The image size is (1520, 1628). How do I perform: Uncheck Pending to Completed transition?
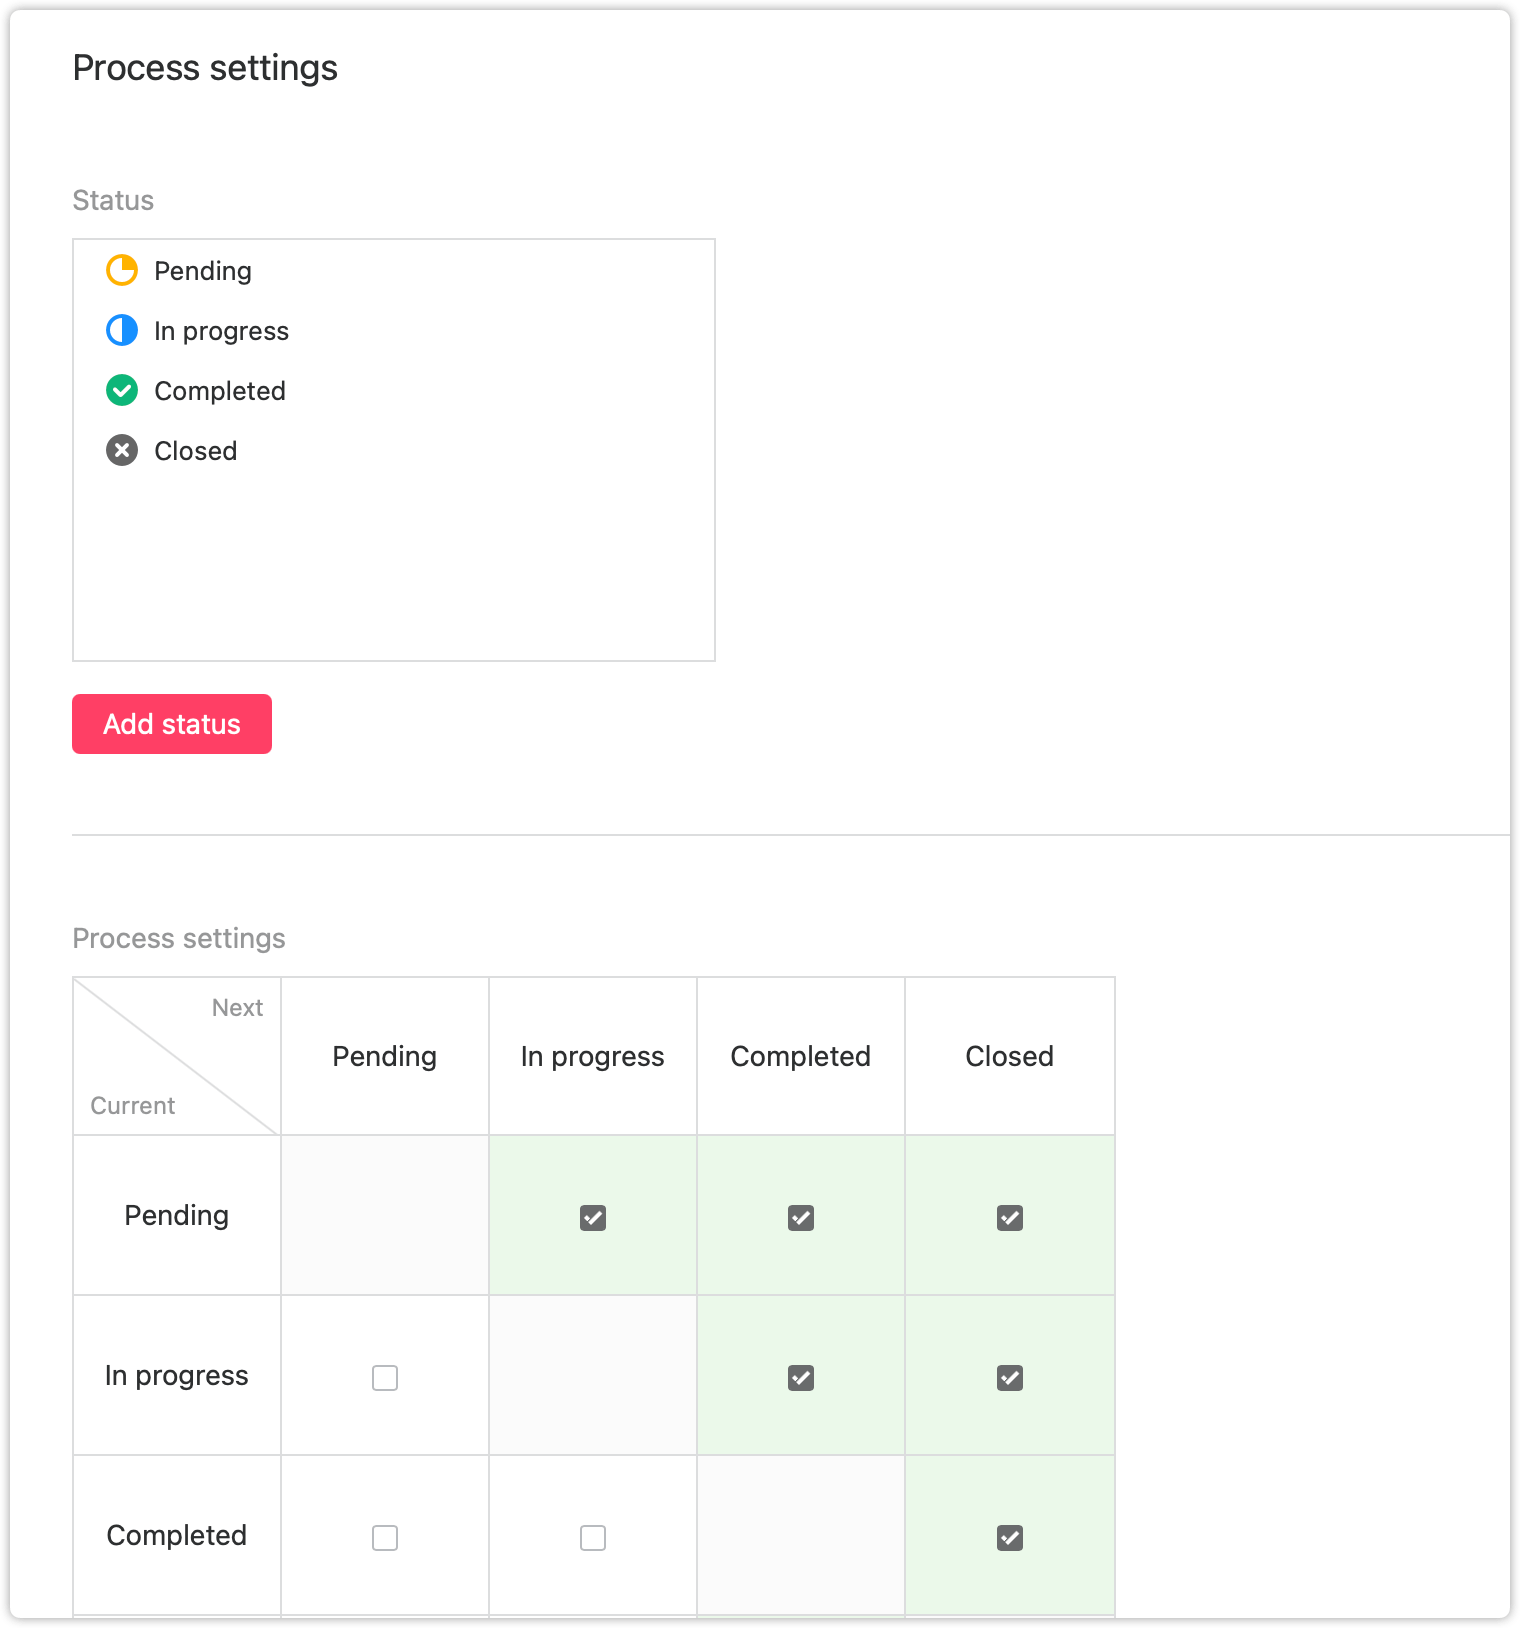coord(801,1218)
